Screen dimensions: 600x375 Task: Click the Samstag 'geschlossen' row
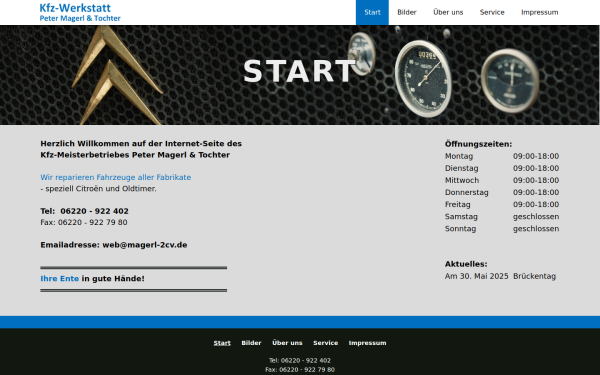(x=502, y=217)
